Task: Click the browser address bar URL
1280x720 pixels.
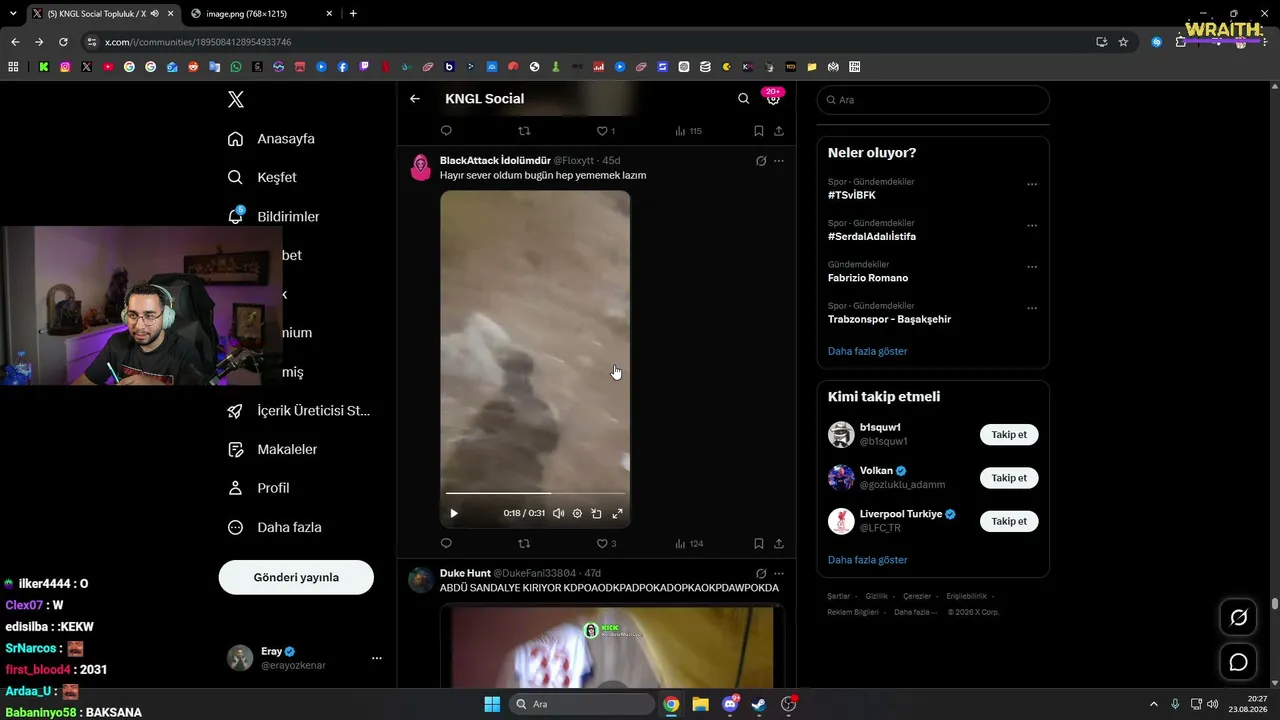Action: point(198,42)
